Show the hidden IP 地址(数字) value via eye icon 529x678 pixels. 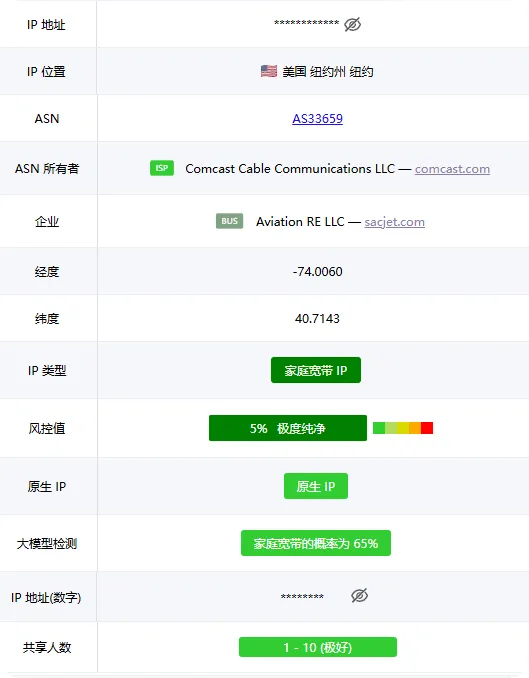[x=359, y=595]
